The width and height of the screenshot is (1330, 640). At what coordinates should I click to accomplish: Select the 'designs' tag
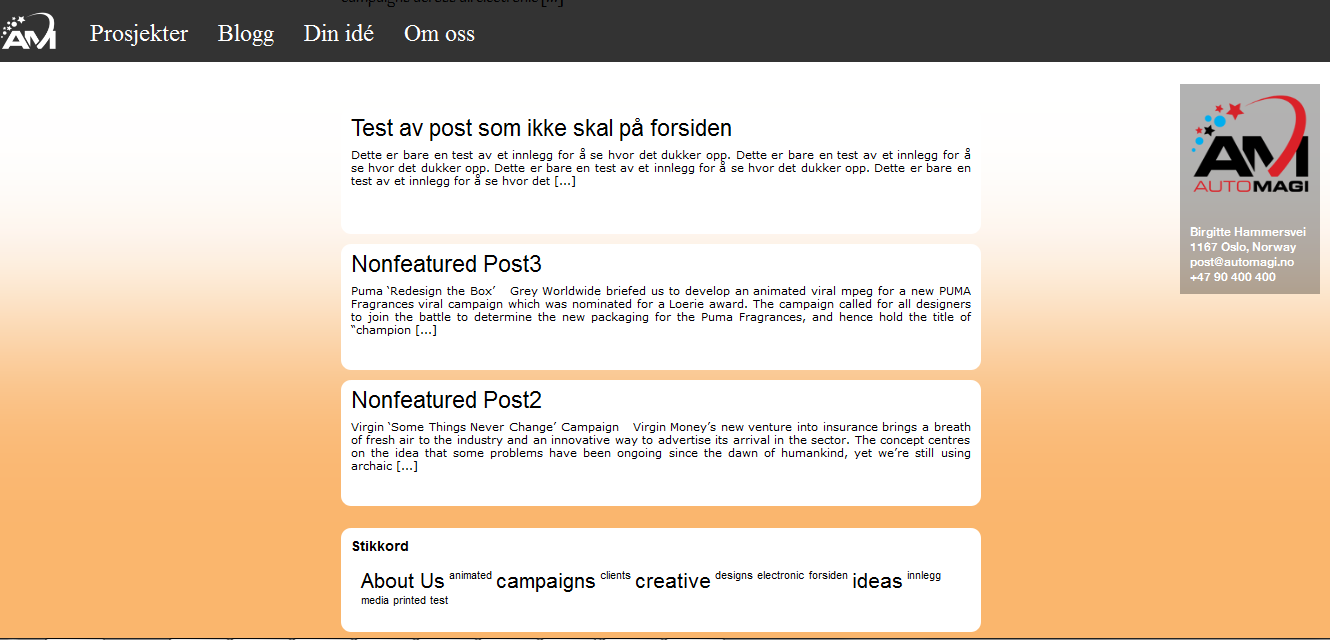click(x=734, y=575)
